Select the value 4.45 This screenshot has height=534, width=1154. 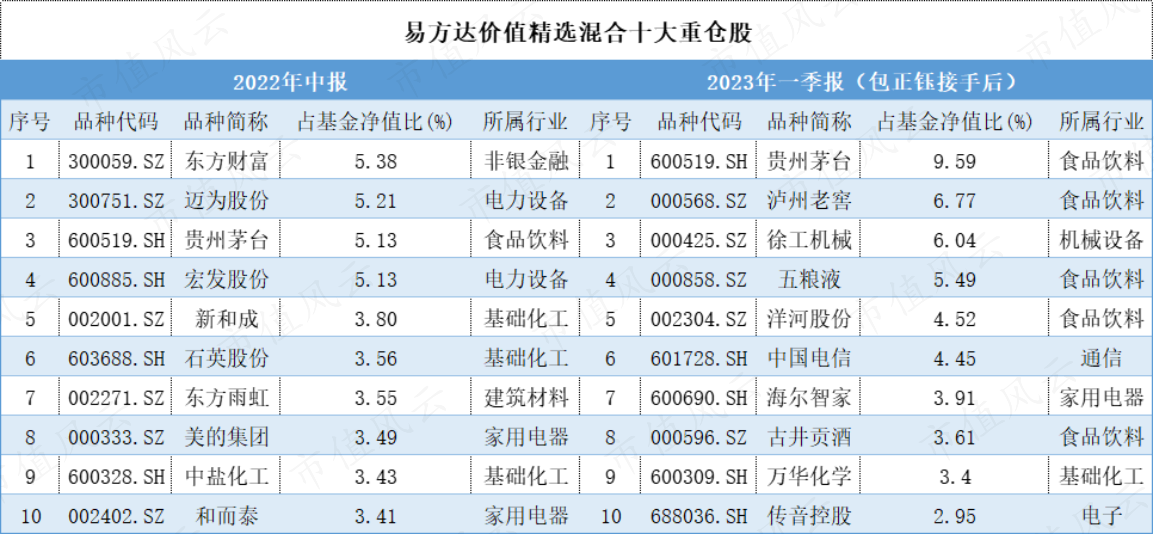click(955, 358)
